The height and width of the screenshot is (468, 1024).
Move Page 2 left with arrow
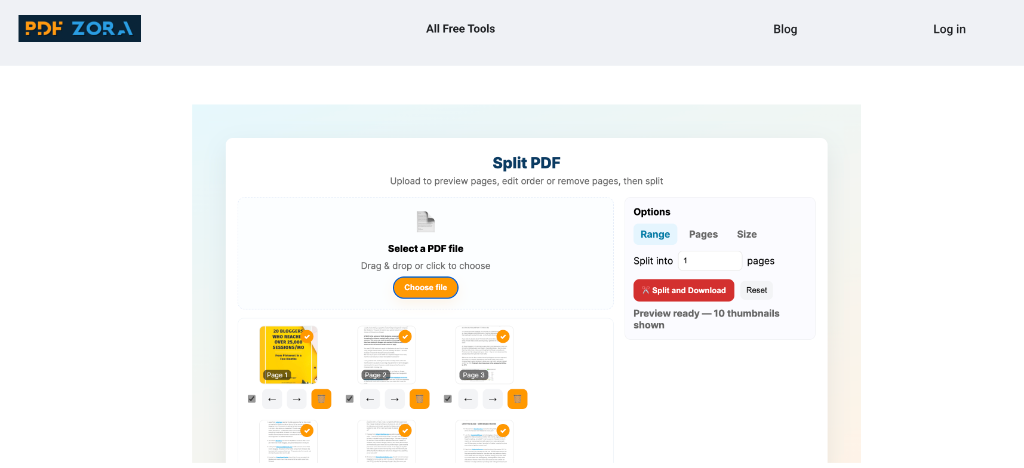[370, 399]
